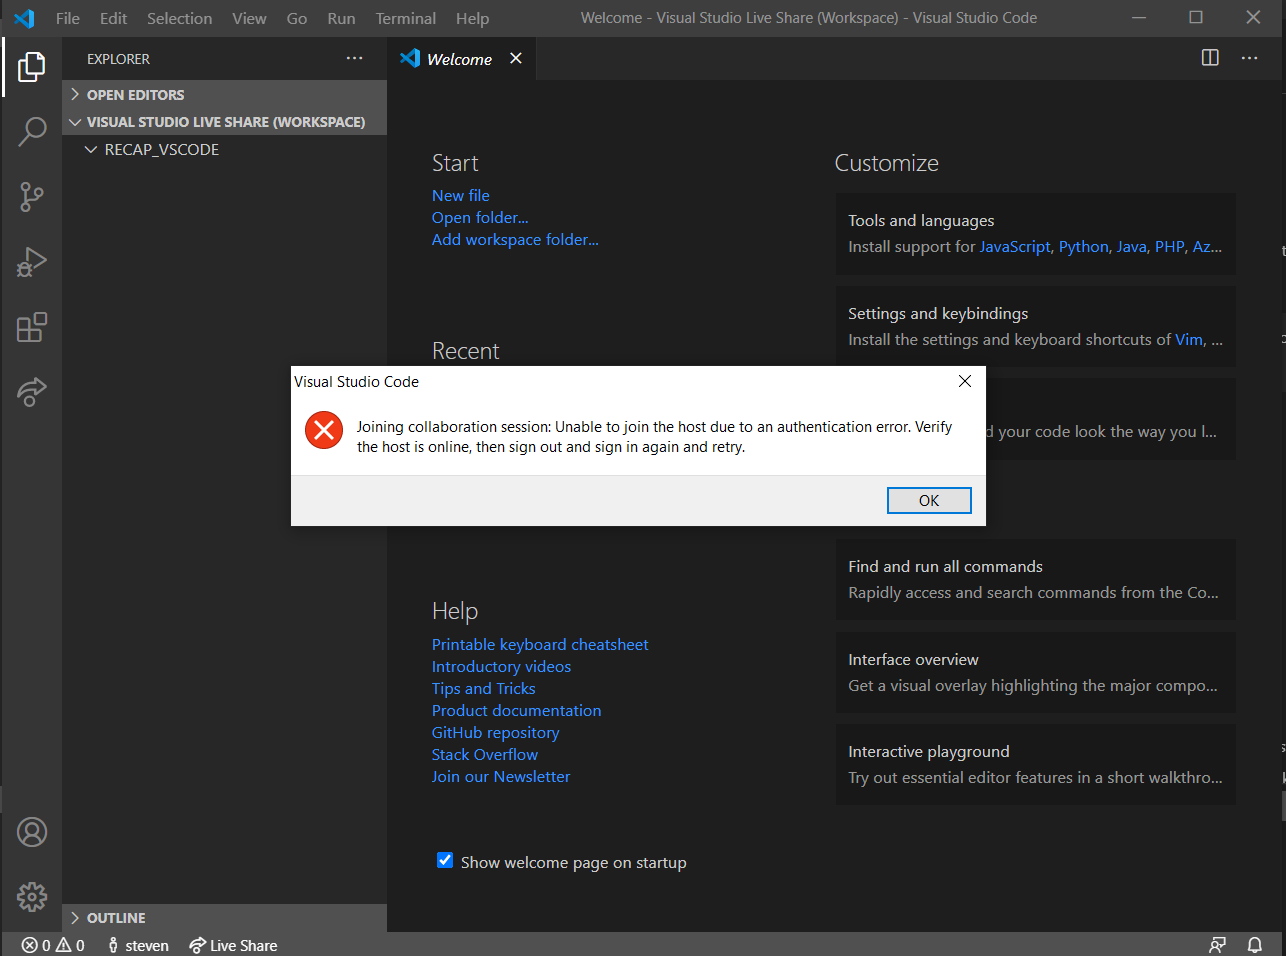Viewport: 1286px width, 956px height.
Task: Open the Source Control view
Action: (32, 197)
